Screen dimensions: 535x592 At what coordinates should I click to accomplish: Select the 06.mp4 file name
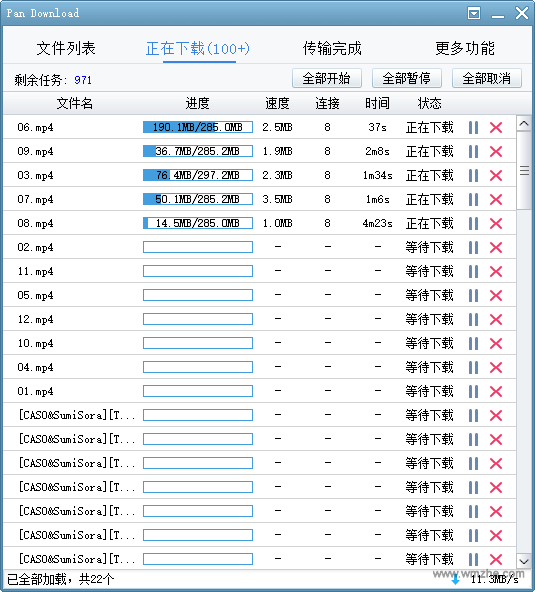pyautogui.click(x=35, y=128)
